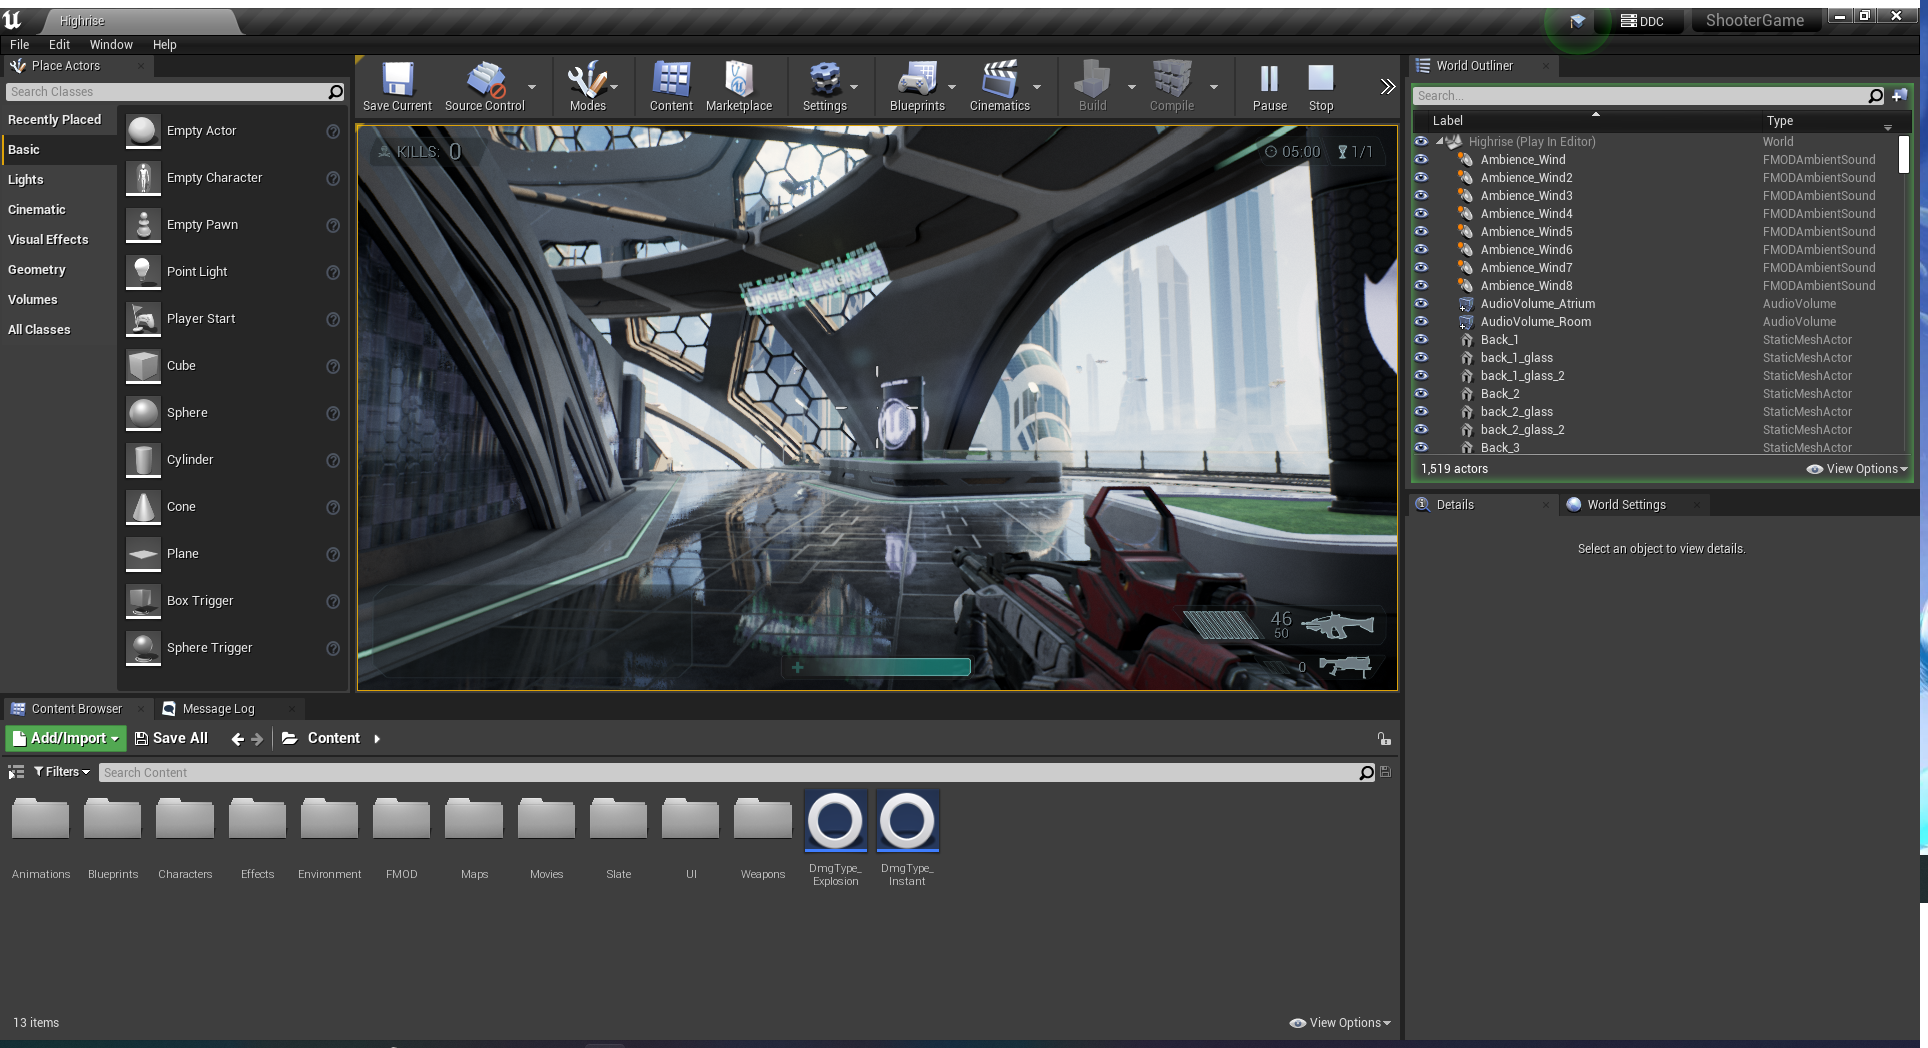
Task: Open the Modes toolbar icon
Action: (x=587, y=79)
